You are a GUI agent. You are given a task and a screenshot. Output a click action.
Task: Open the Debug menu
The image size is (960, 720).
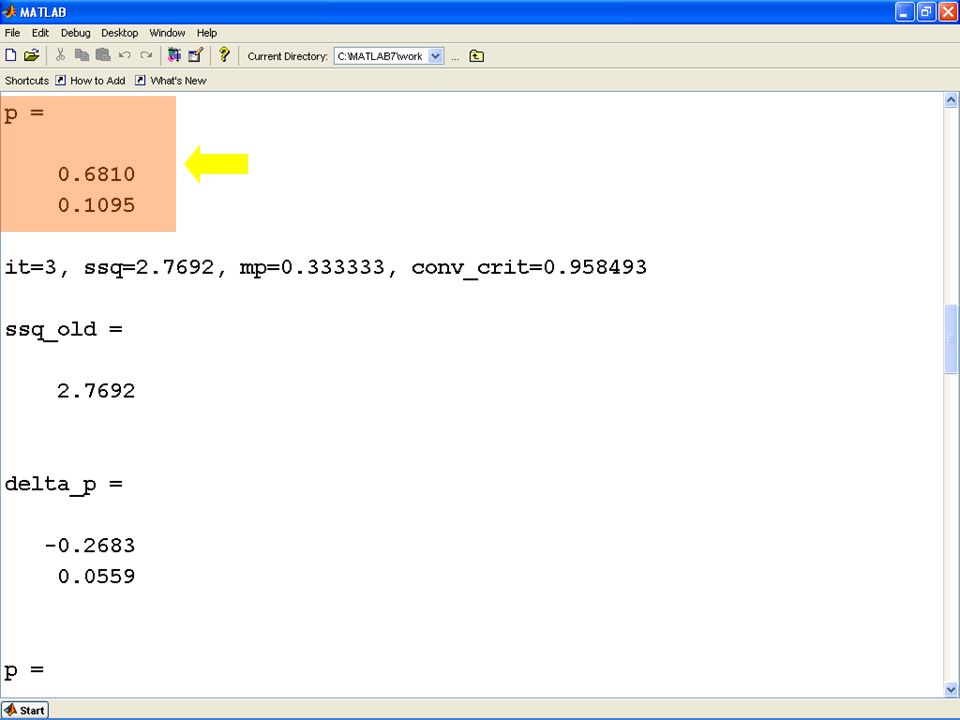(x=75, y=33)
